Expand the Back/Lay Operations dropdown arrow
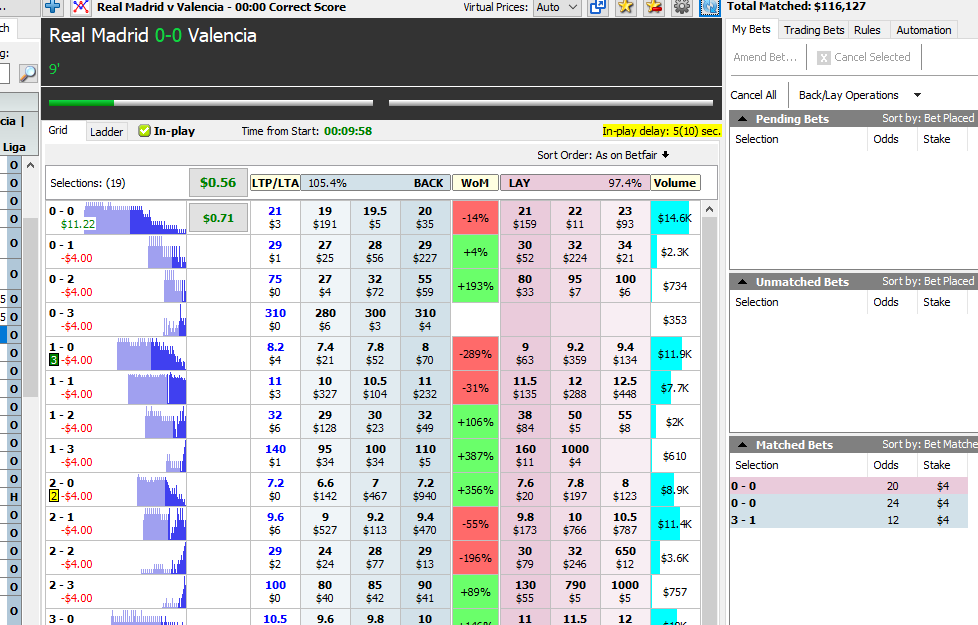The image size is (978, 625). (917, 95)
